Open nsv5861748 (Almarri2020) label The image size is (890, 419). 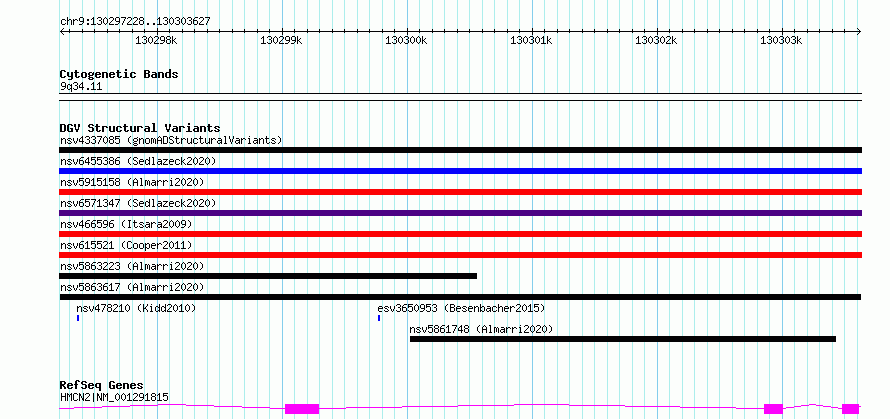click(x=481, y=329)
